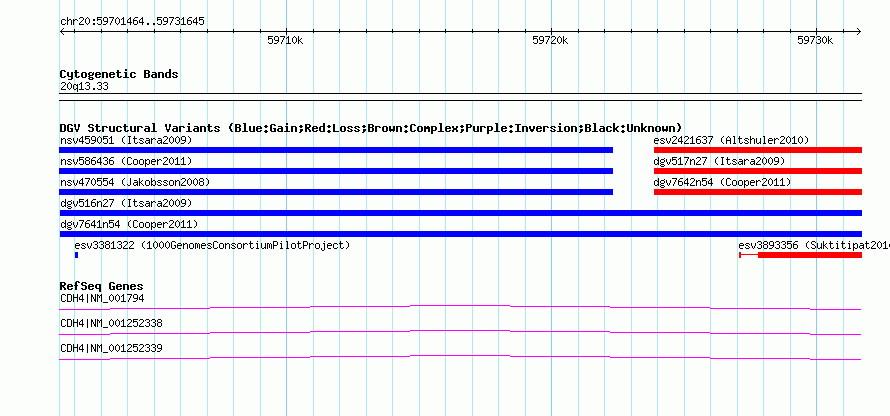Screen dimensions: 890x416
Task: Open the esv2421637 (Altshuler2010) label
Action: point(731,140)
